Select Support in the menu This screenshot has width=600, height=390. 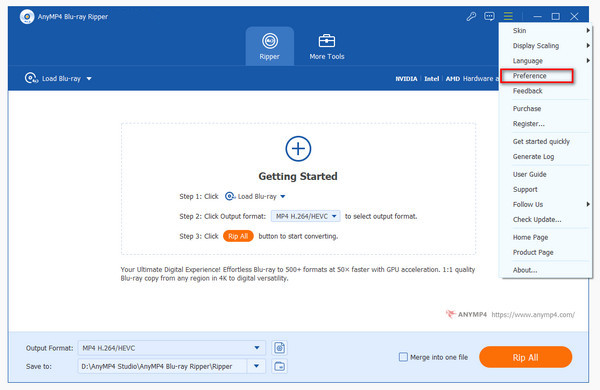pyautogui.click(x=546, y=189)
